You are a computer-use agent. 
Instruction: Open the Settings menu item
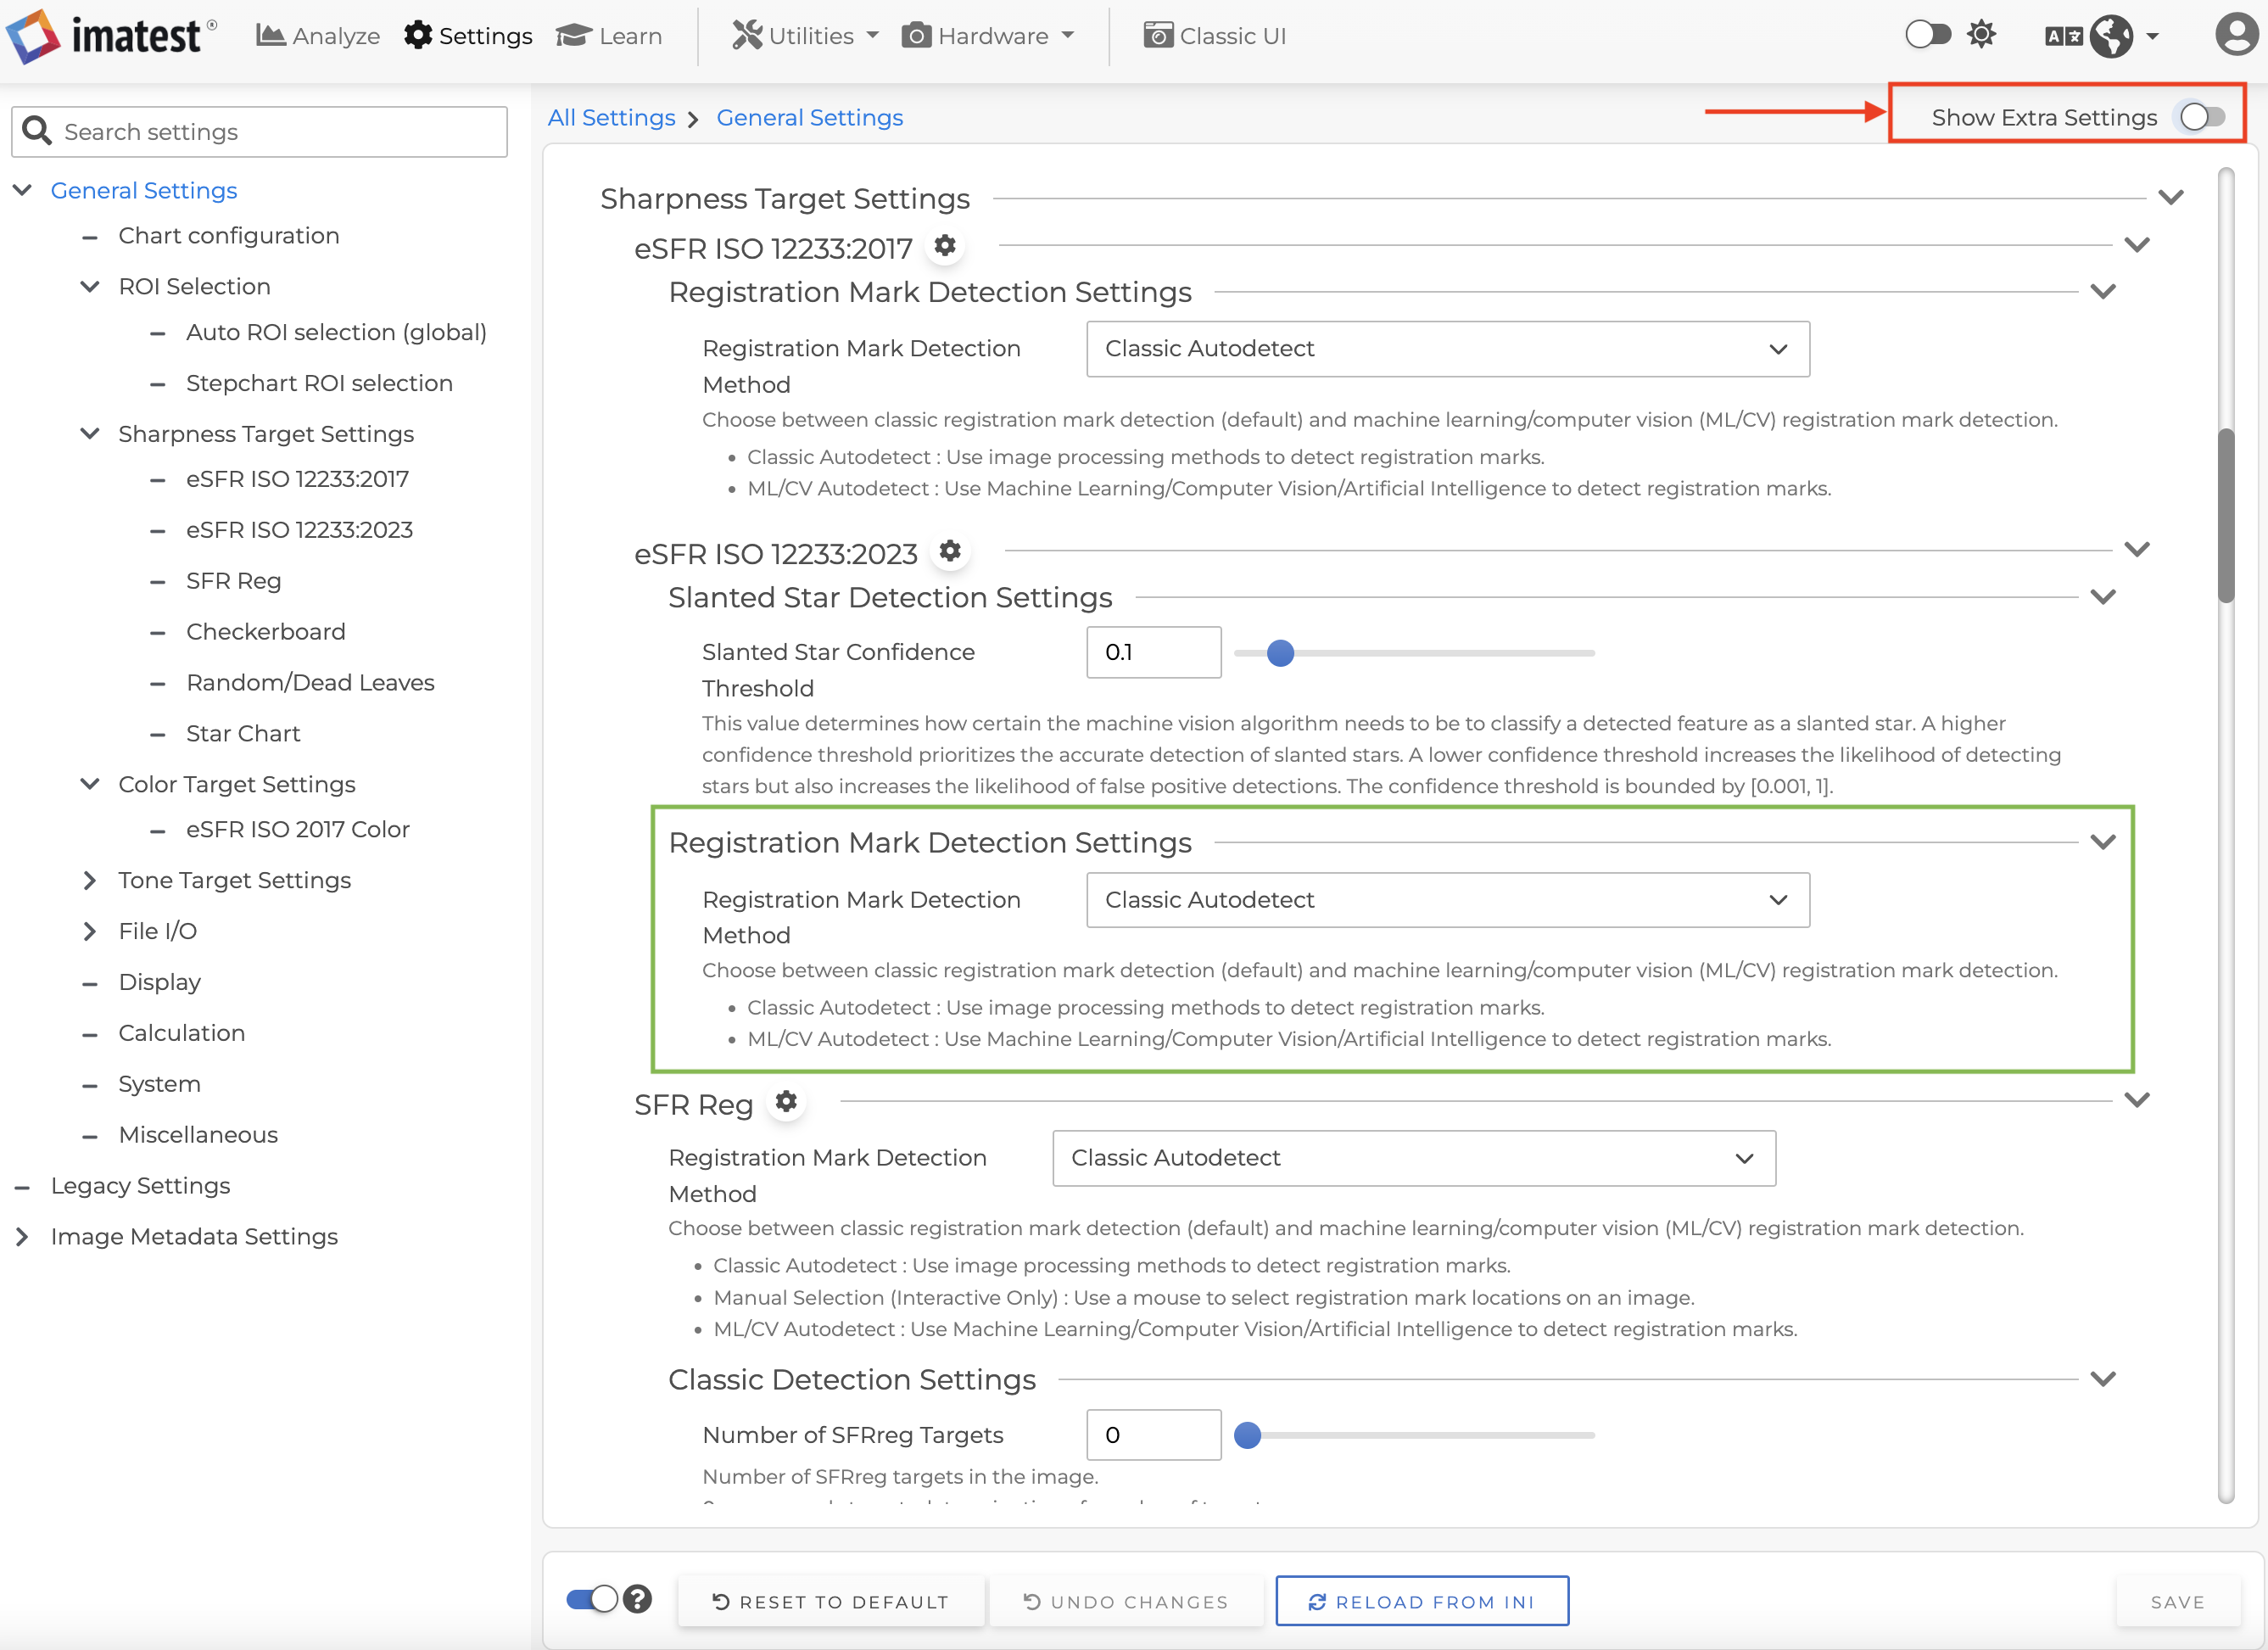point(468,36)
